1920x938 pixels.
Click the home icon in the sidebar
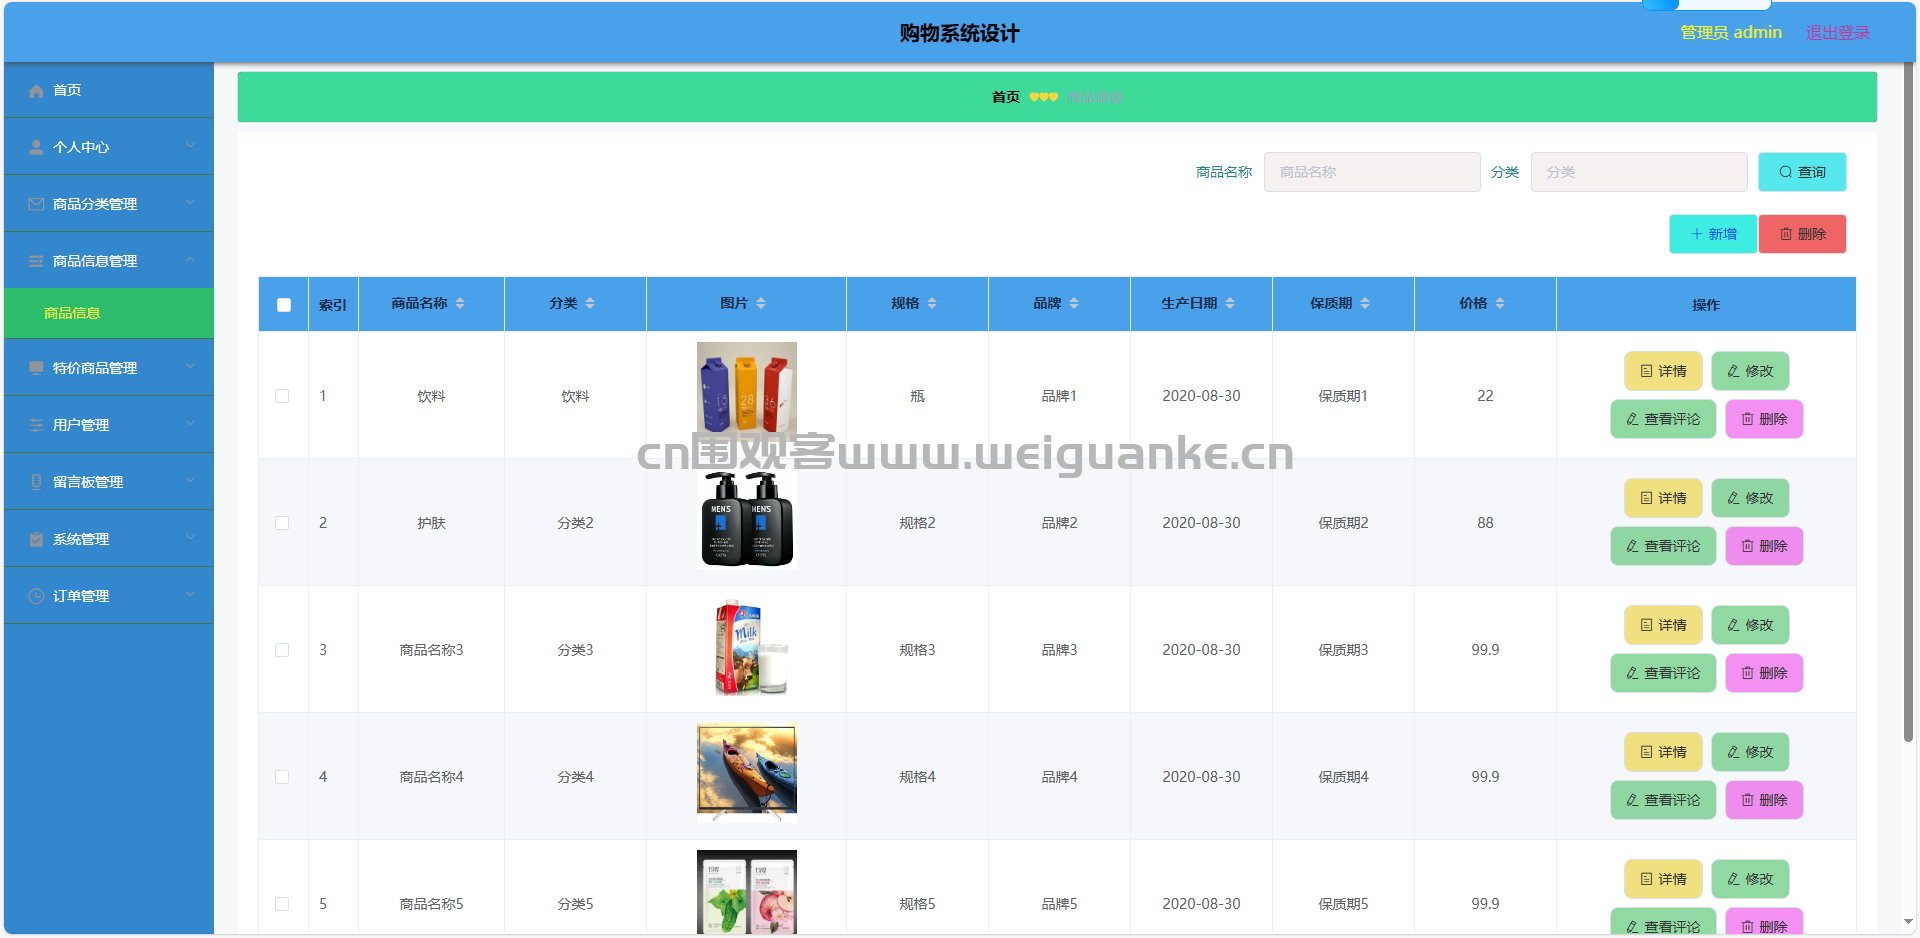tap(36, 91)
